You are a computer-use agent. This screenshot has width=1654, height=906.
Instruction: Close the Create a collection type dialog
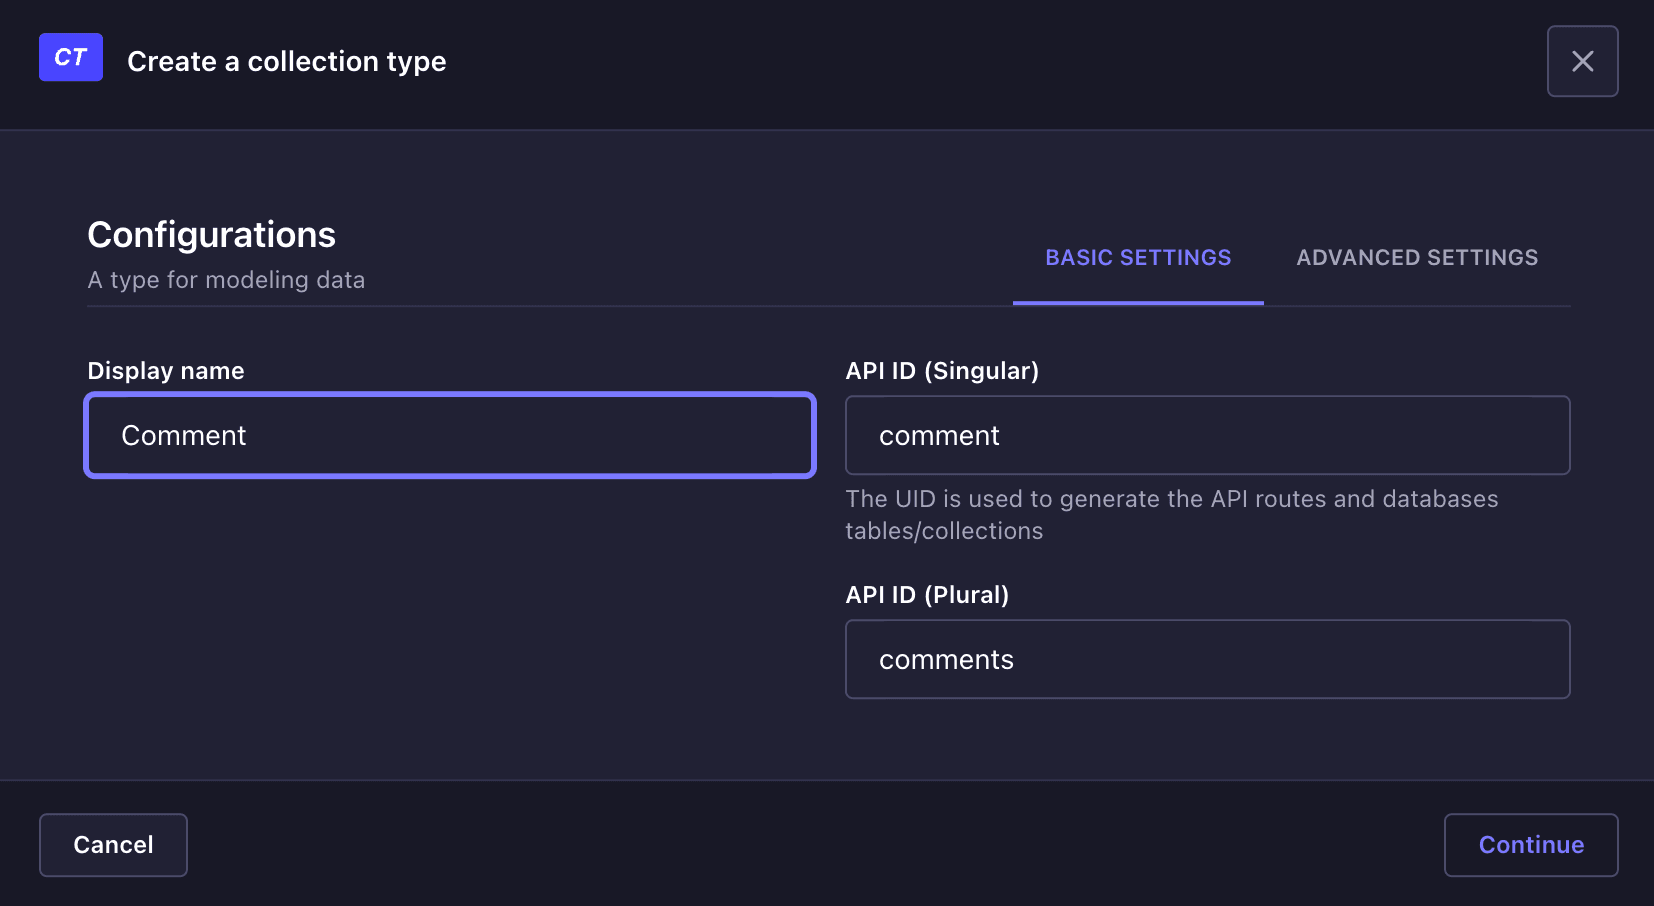[x=1582, y=61]
